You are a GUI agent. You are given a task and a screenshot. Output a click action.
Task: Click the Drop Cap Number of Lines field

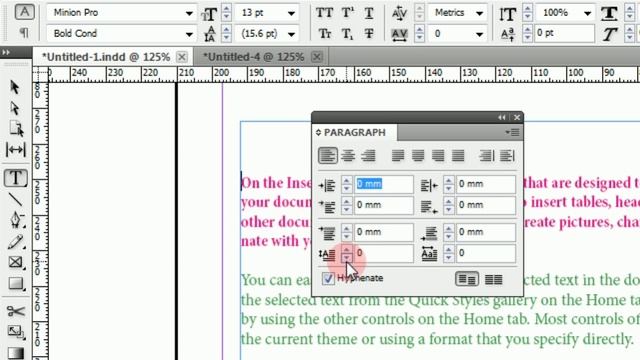click(384, 253)
